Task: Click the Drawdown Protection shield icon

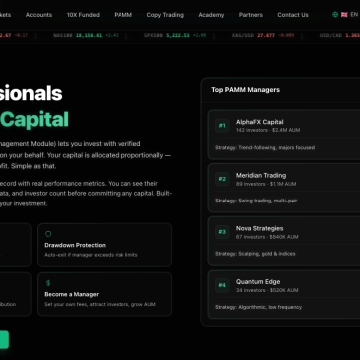Action: point(48,234)
